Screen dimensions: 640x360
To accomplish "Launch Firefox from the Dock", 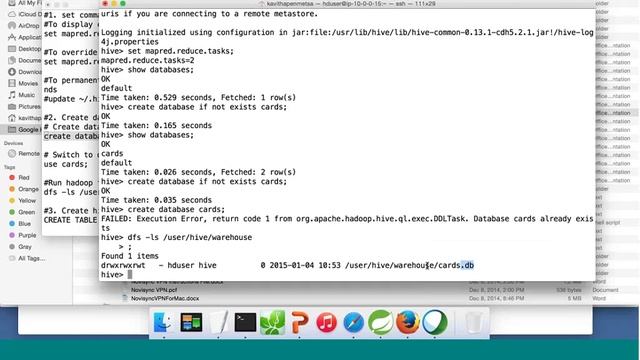I will (407, 322).
